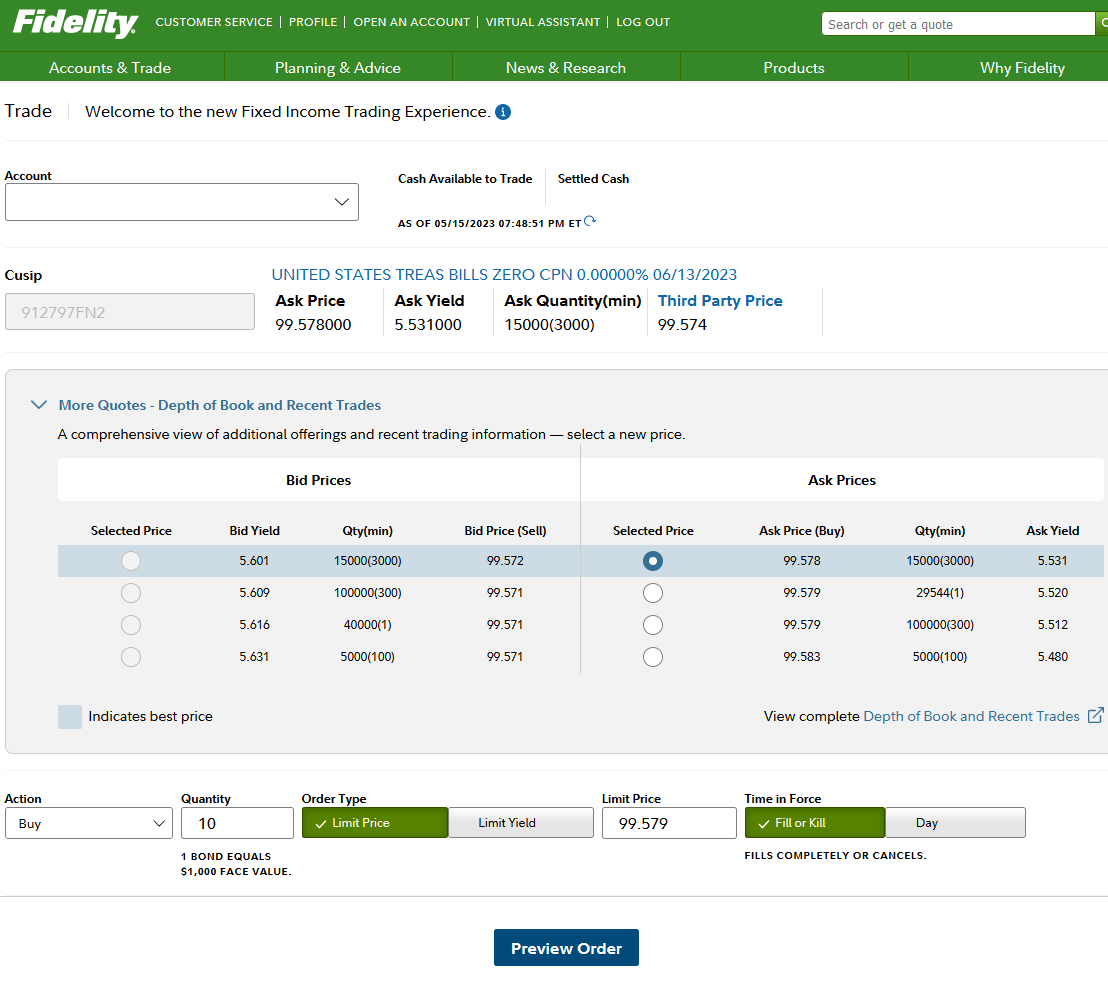
Task: Click the Settled Cash label
Action: click(x=593, y=179)
